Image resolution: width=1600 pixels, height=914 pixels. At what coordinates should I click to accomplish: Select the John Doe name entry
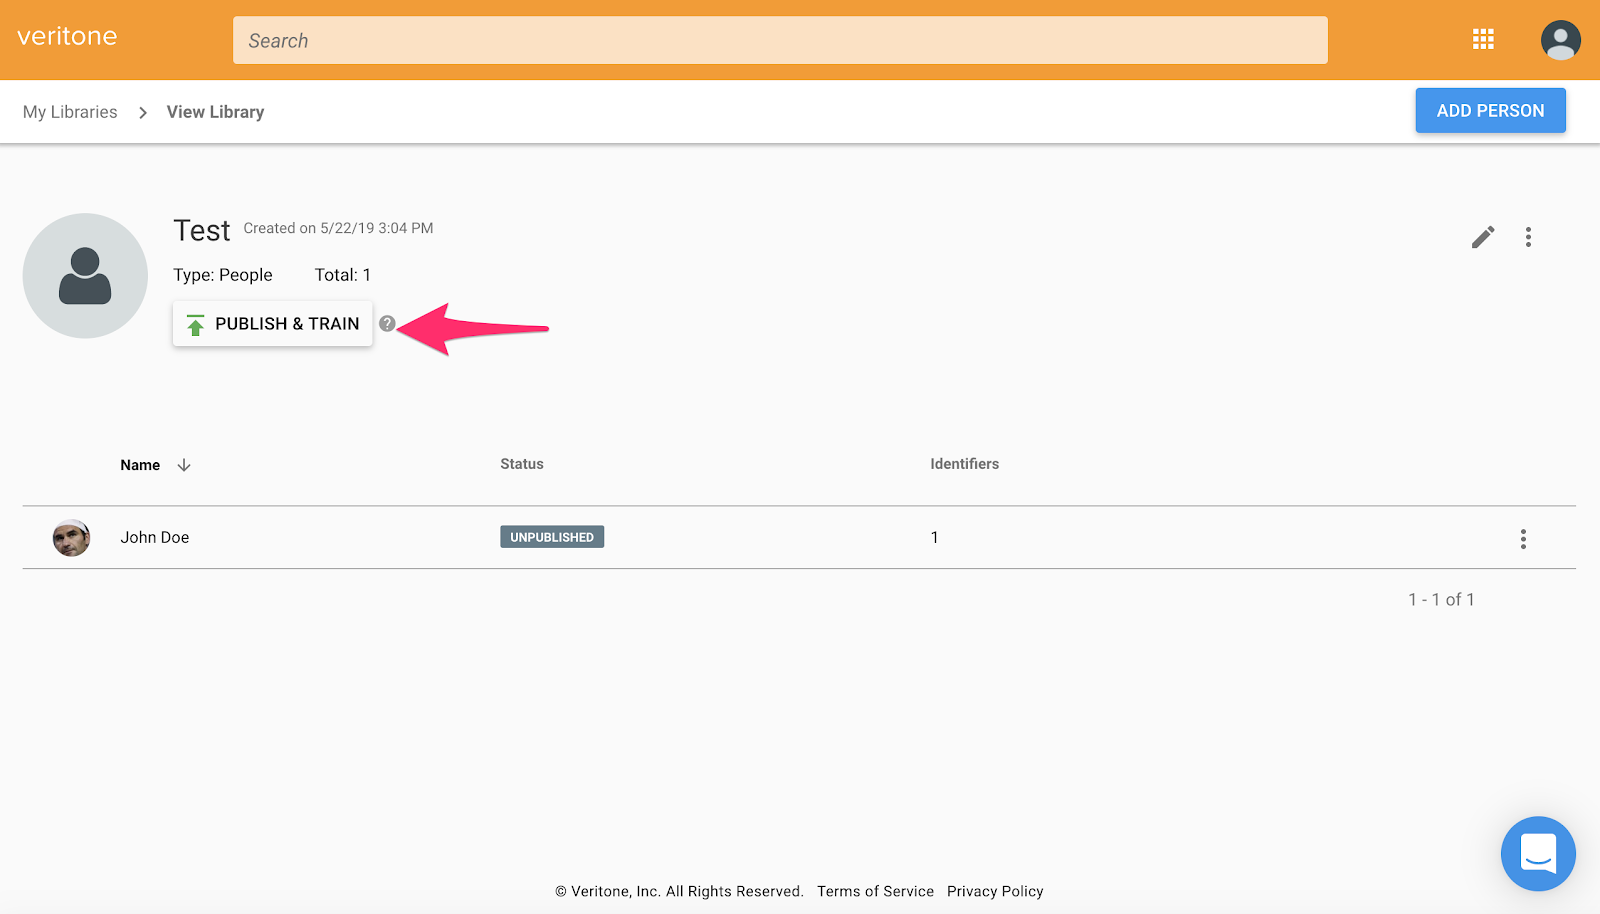click(x=155, y=537)
